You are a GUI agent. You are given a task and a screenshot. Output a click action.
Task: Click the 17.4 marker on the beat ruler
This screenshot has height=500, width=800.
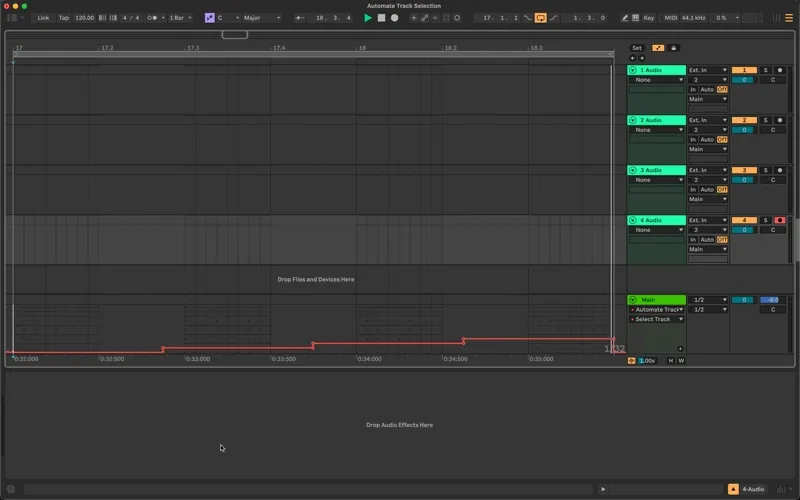pyautogui.click(x=279, y=48)
